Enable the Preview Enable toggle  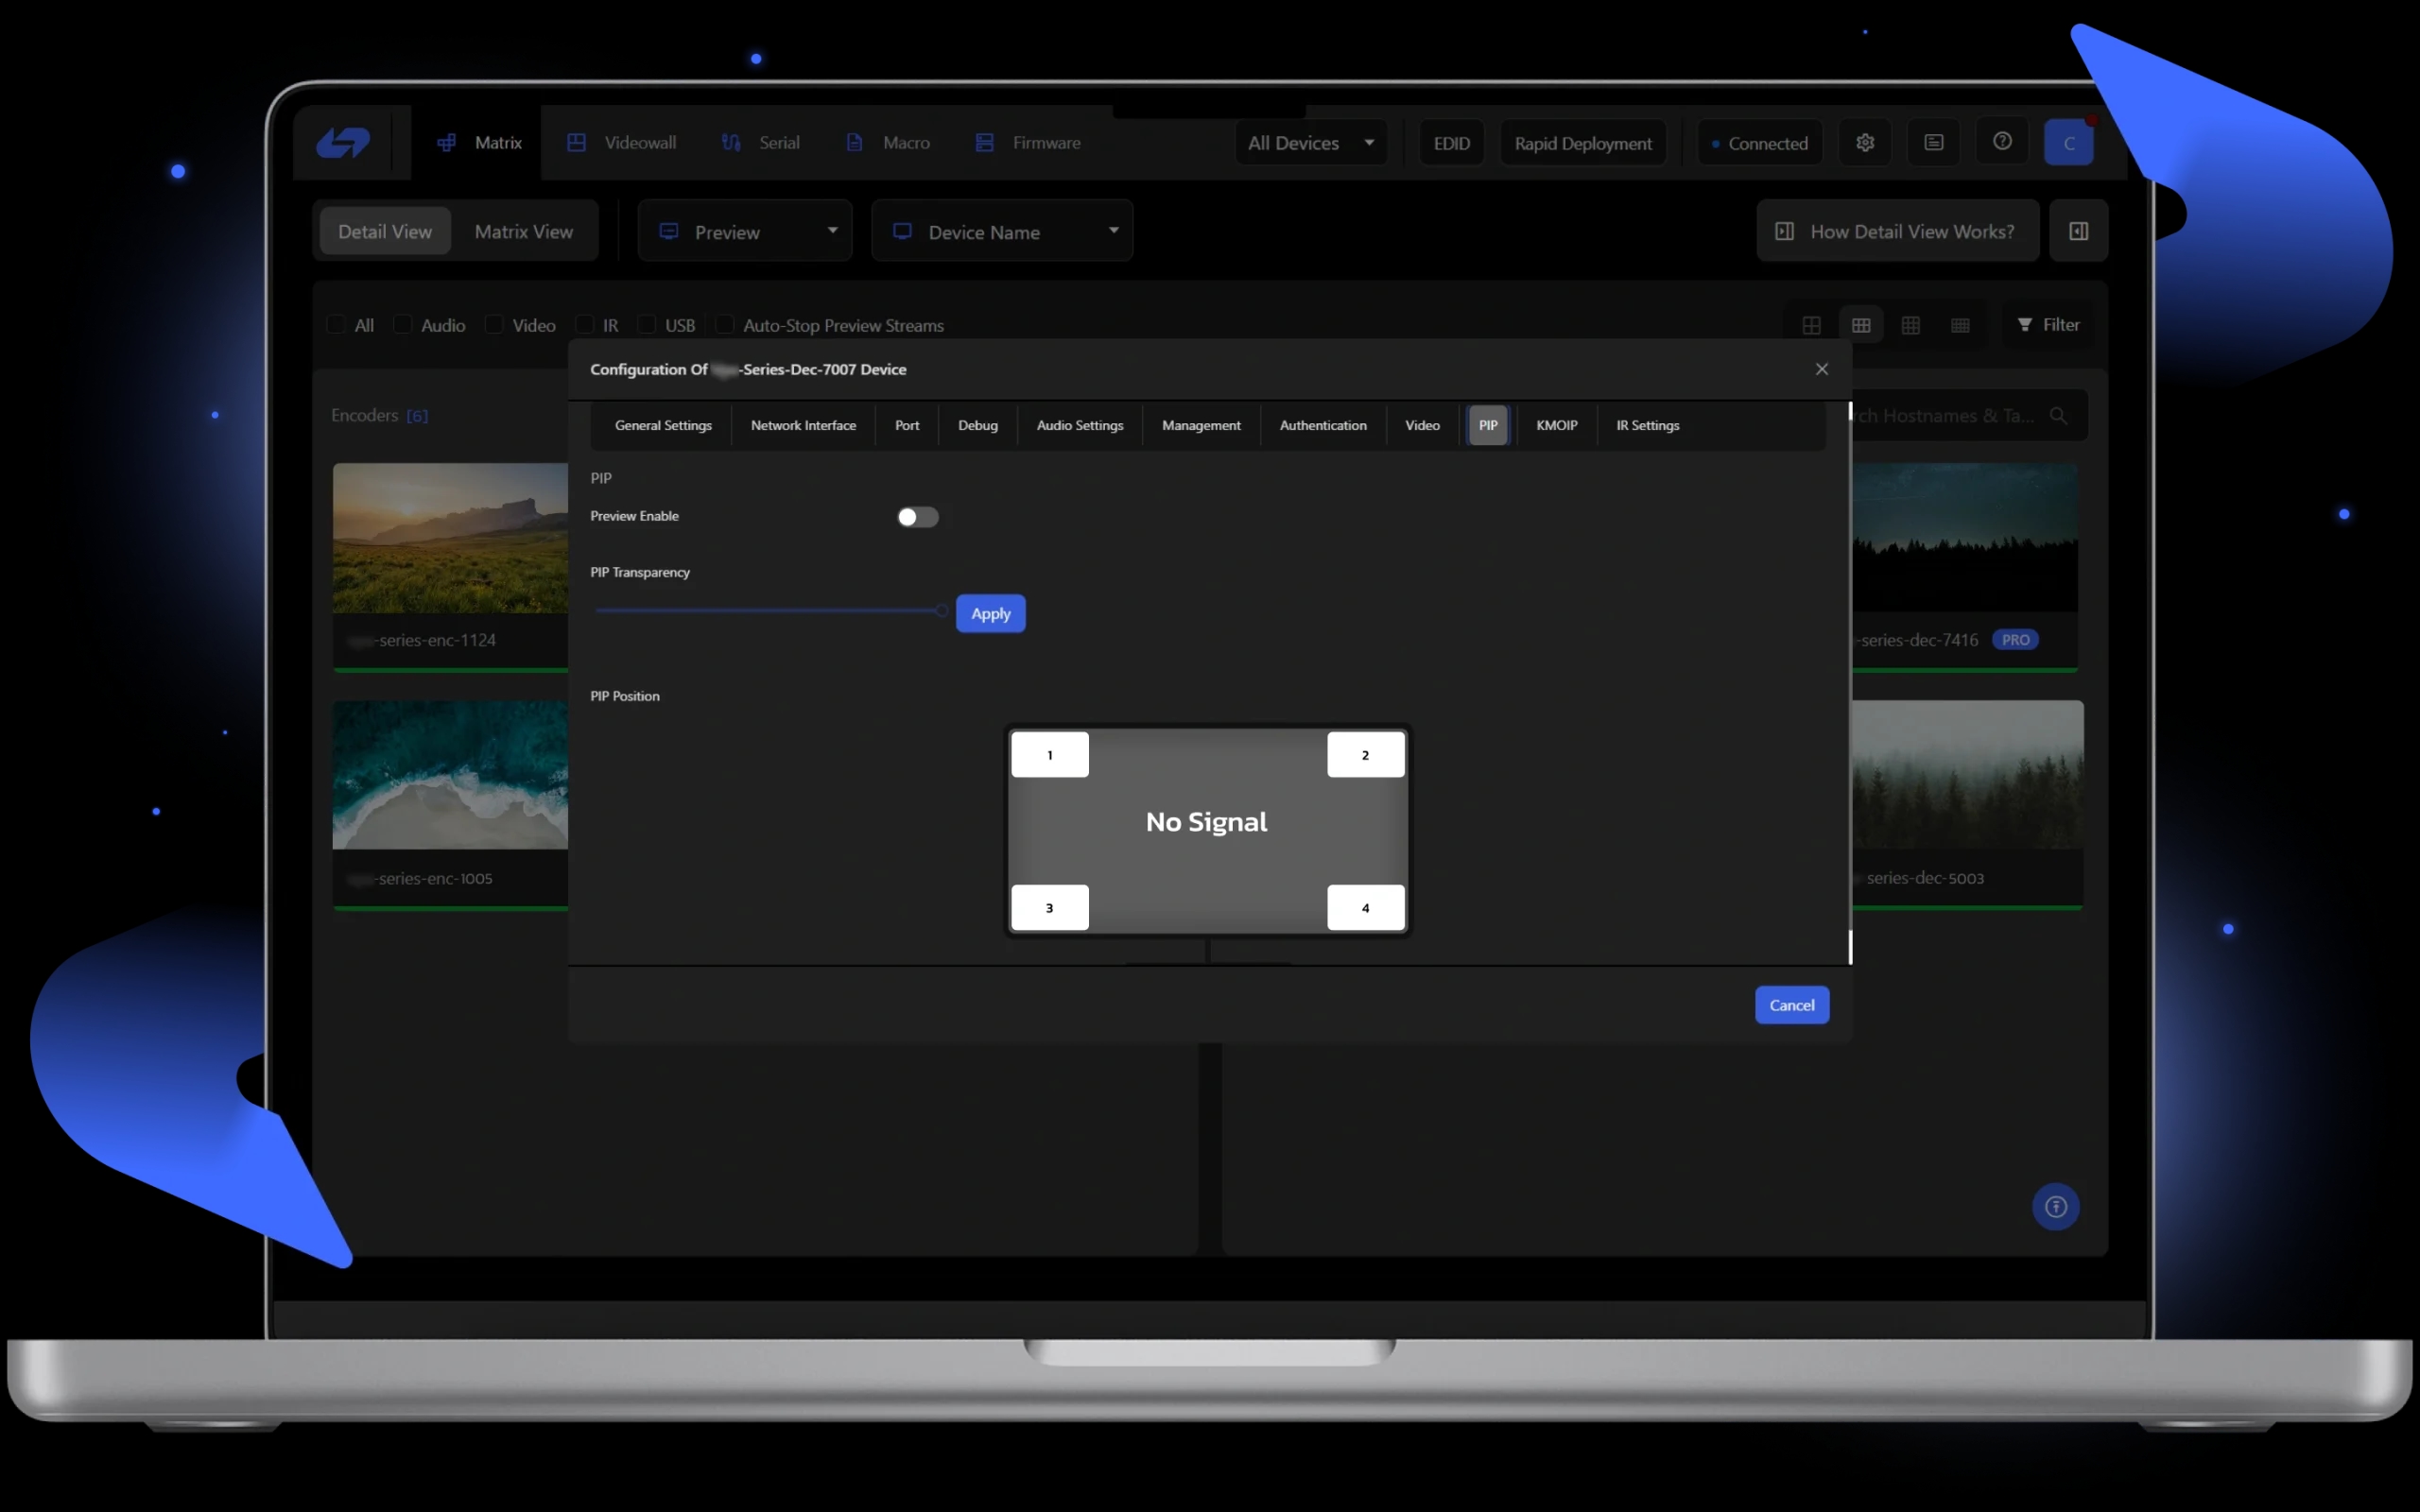(917, 517)
